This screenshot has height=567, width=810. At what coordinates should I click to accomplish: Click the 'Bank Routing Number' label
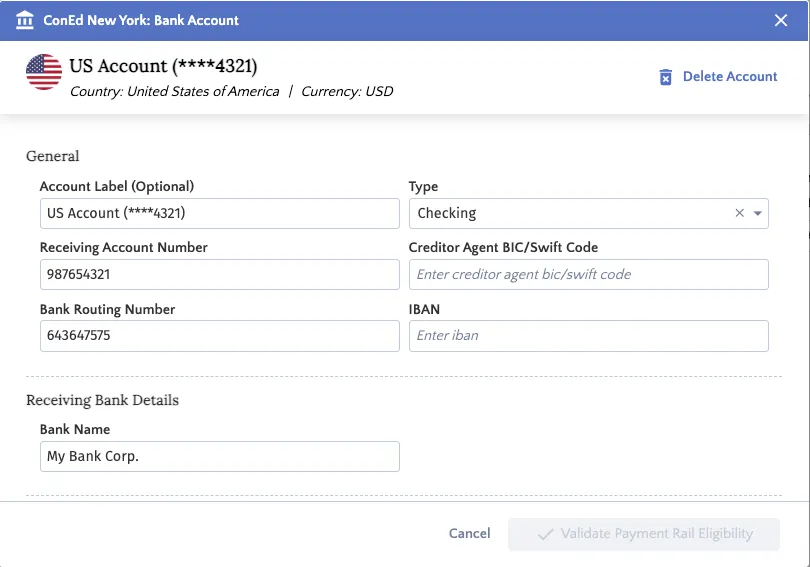click(107, 309)
